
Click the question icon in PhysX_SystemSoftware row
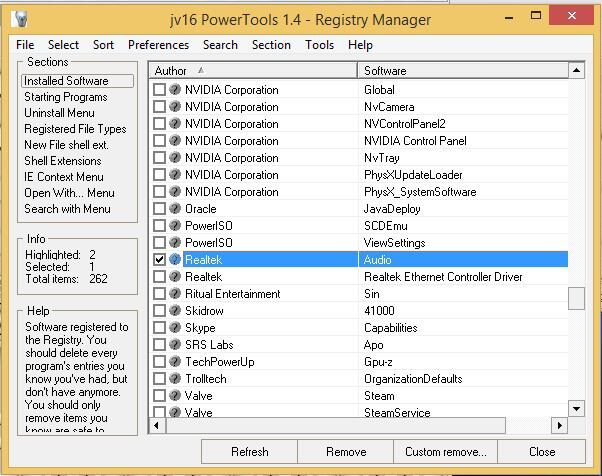tap(175, 191)
